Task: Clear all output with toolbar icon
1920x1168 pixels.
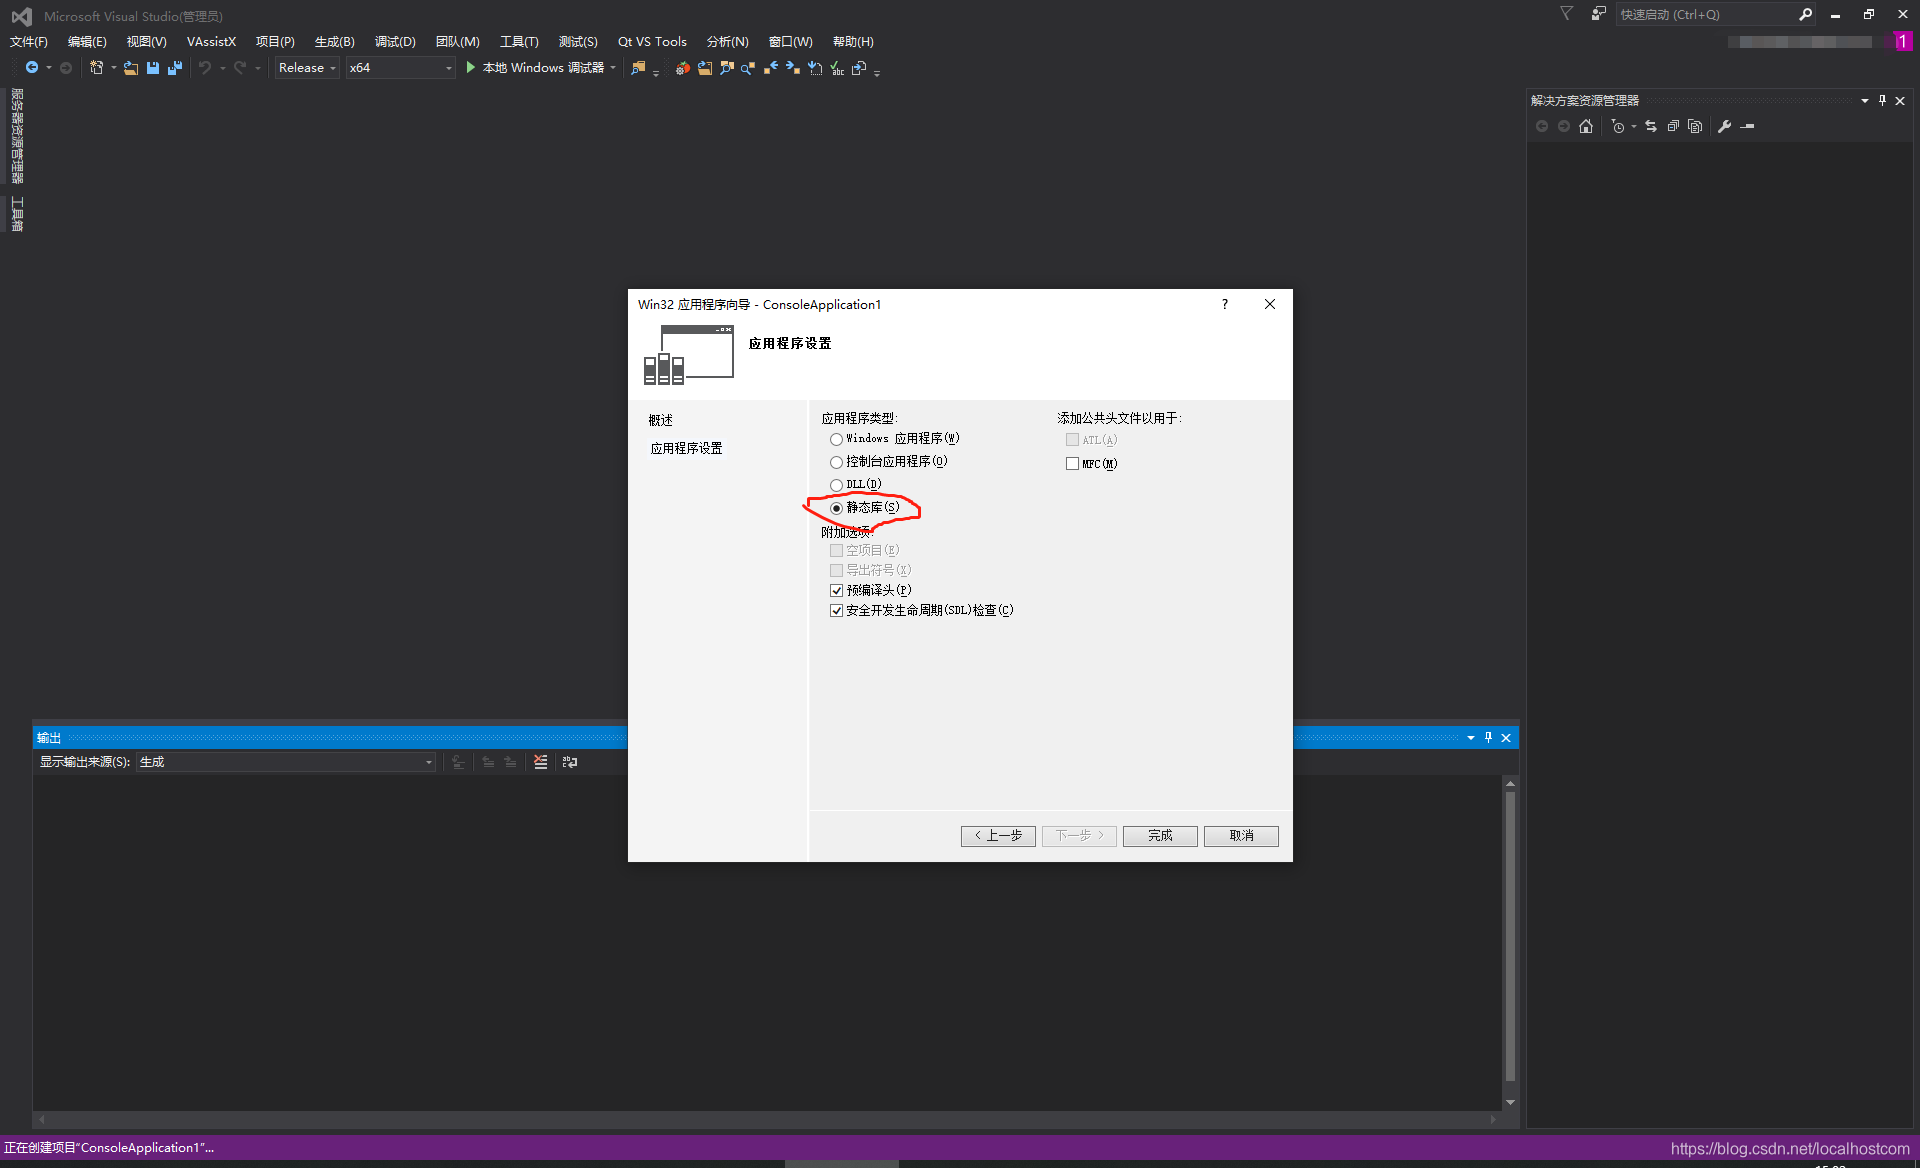Action: point(540,762)
